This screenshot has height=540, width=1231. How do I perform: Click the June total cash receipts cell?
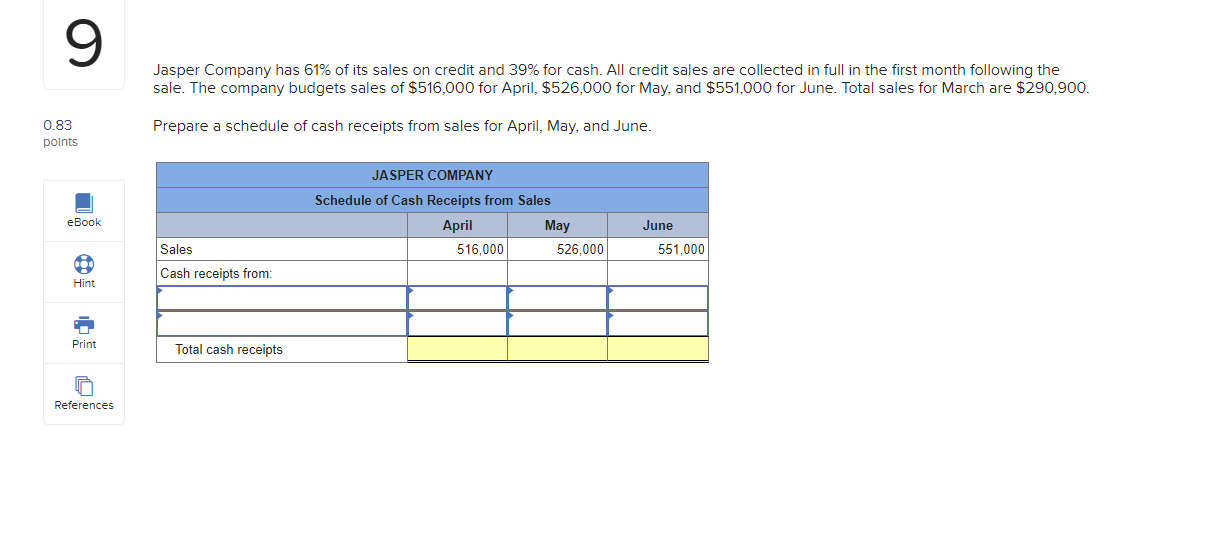click(x=658, y=349)
